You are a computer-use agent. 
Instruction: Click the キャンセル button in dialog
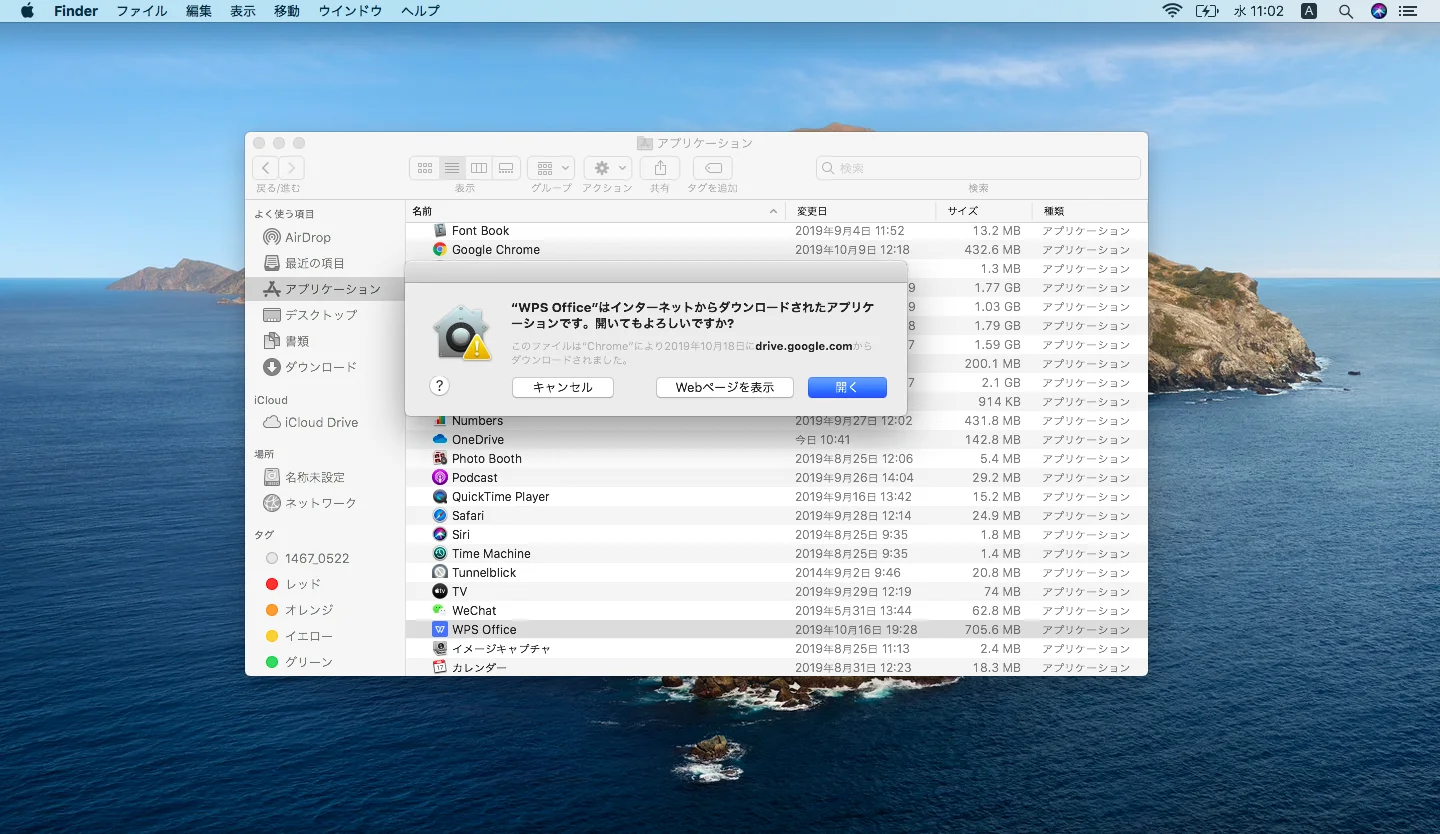[x=563, y=387]
